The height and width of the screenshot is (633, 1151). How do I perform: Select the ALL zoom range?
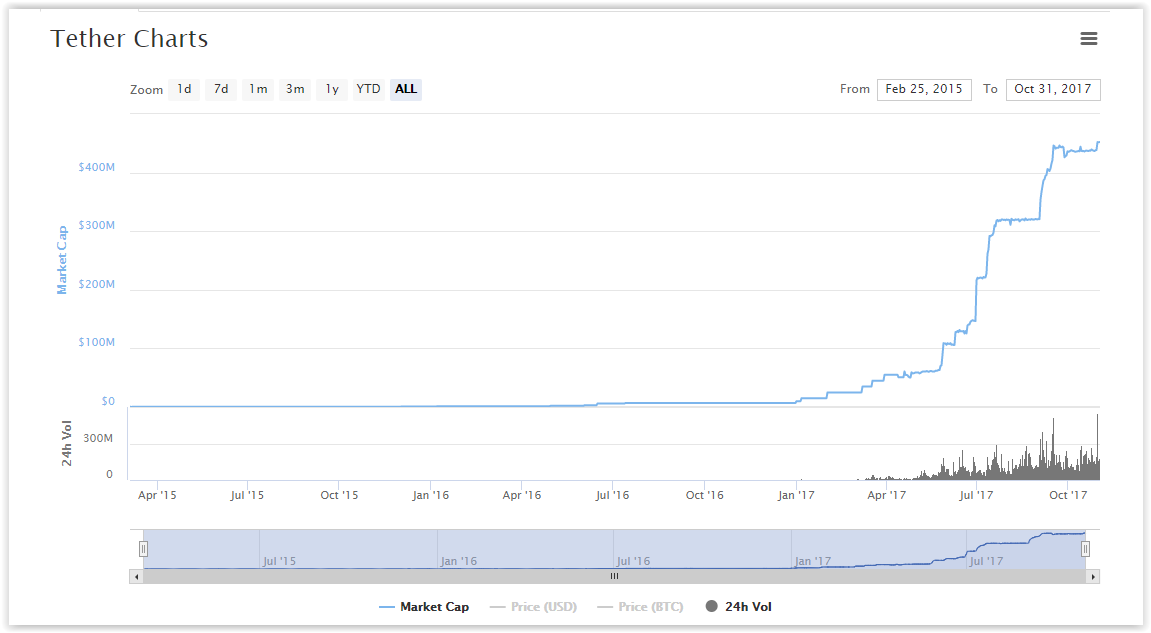coord(406,89)
